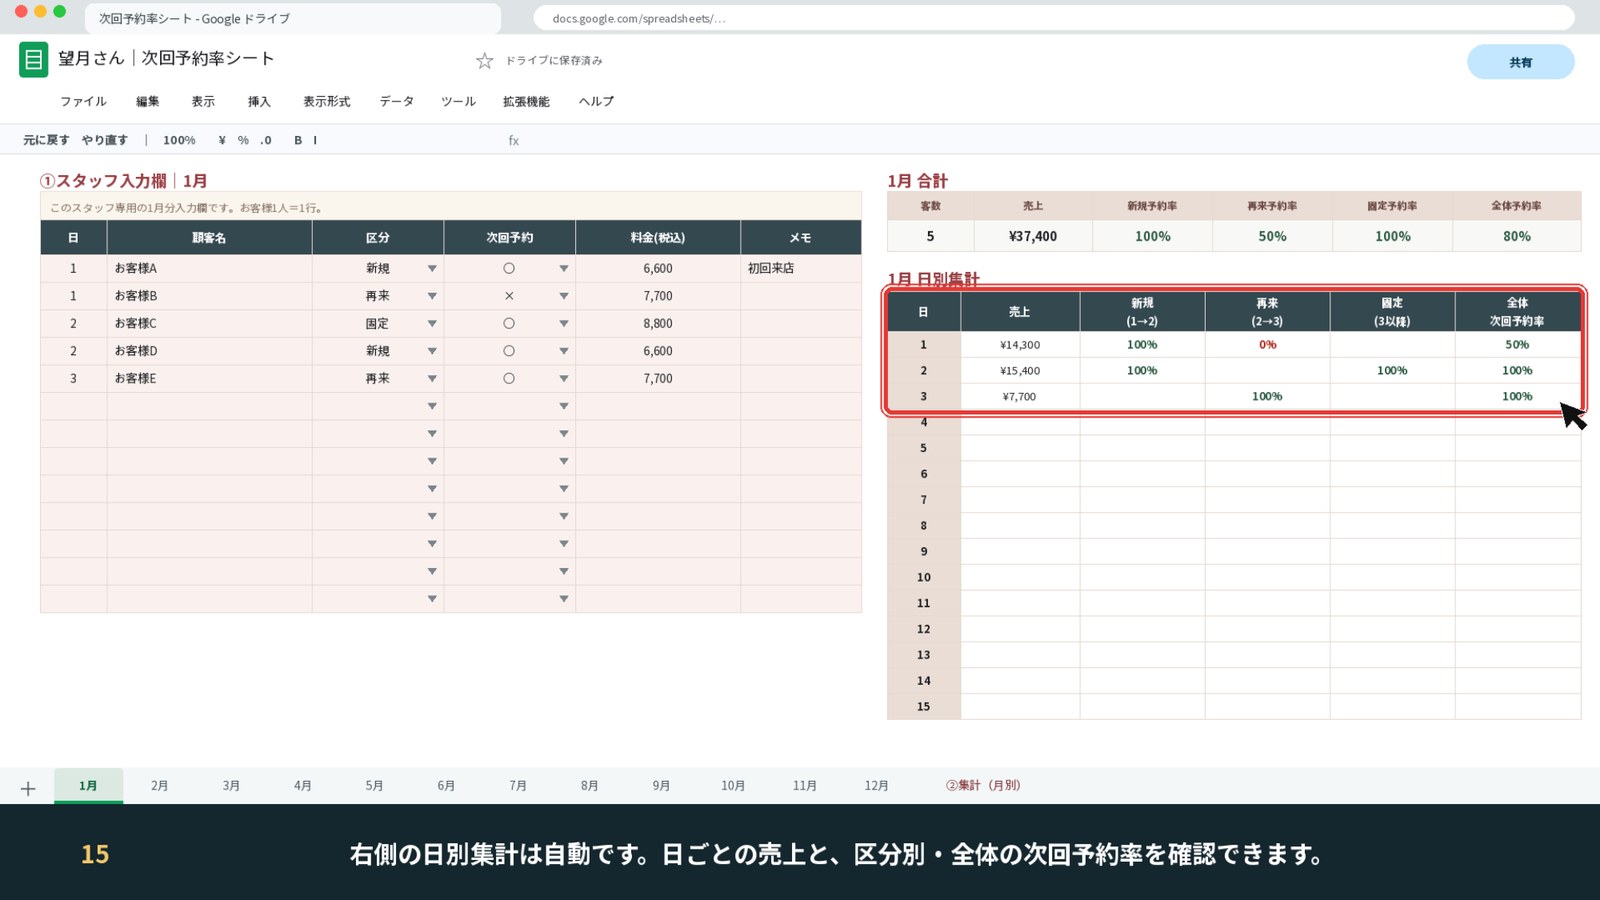Select the ¥14,300 daily sales cell

tap(1020, 345)
